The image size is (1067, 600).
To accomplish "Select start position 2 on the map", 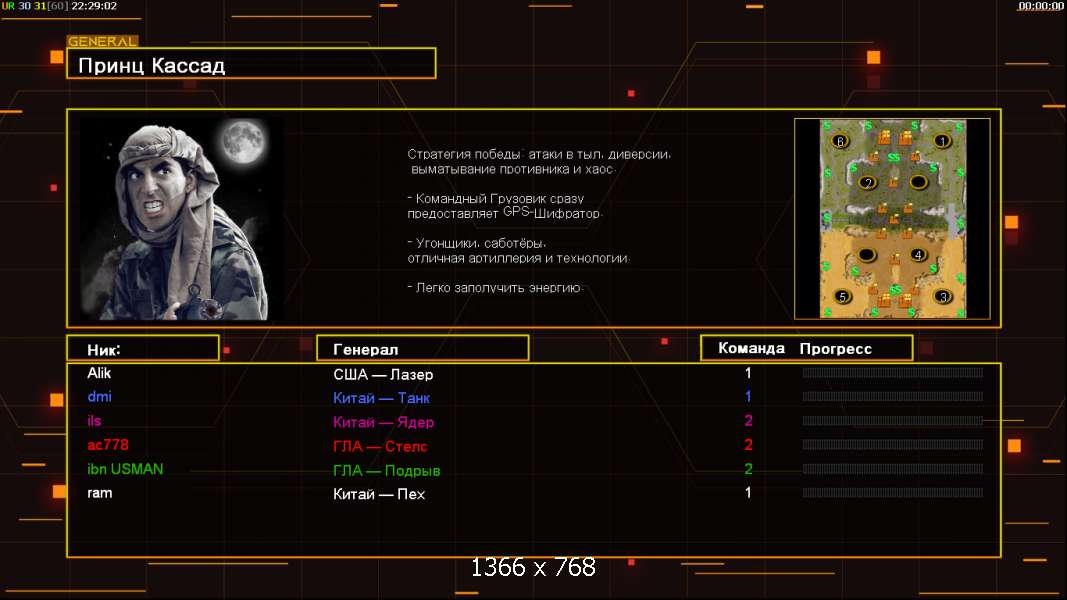I will click(x=868, y=182).
